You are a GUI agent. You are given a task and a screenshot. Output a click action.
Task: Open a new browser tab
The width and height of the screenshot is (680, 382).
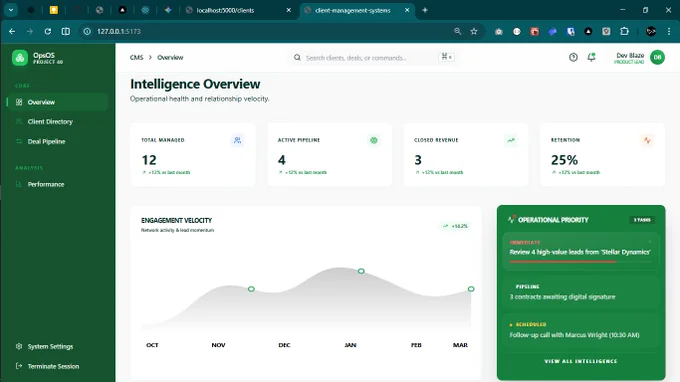(x=425, y=10)
